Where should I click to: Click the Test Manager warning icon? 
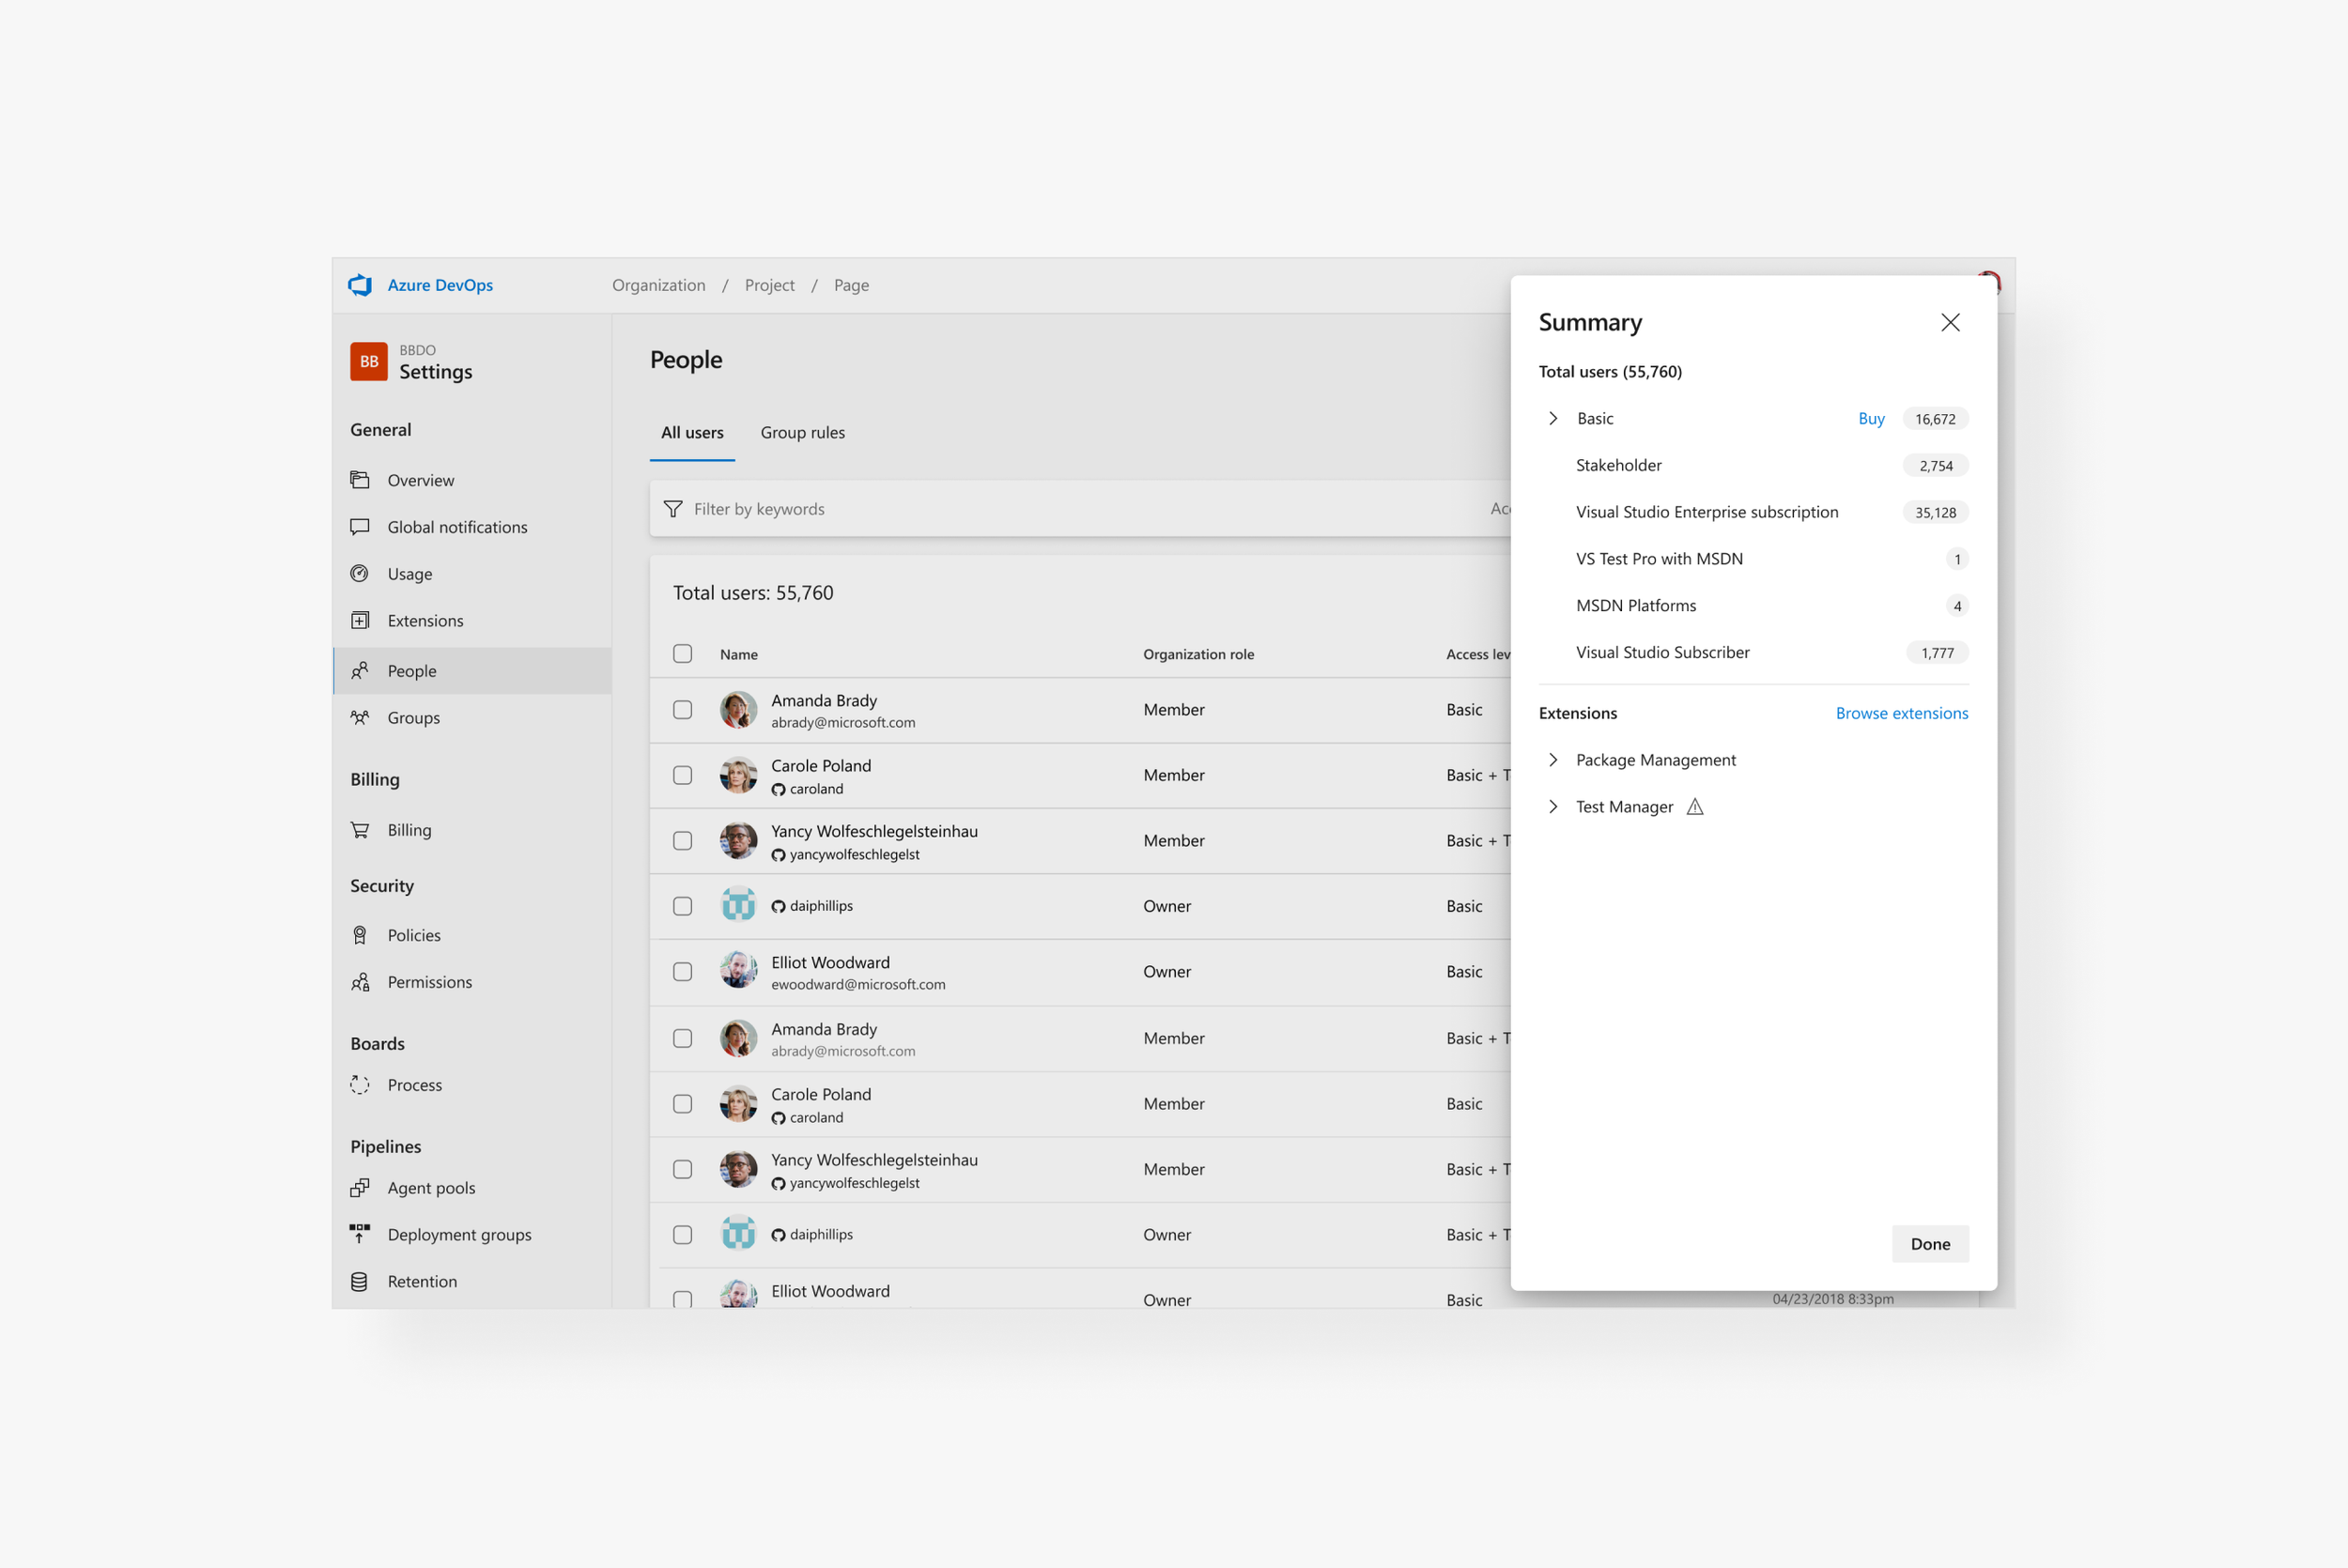tap(1695, 806)
